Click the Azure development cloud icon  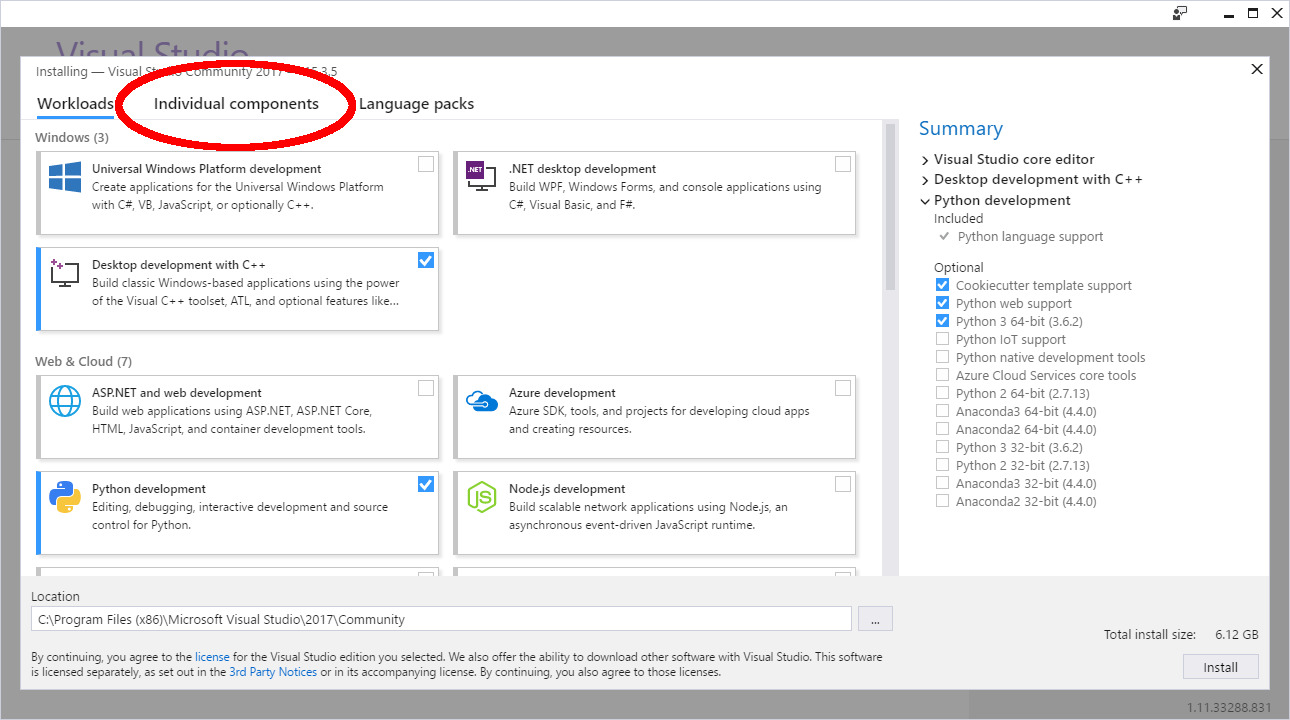[482, 401]
